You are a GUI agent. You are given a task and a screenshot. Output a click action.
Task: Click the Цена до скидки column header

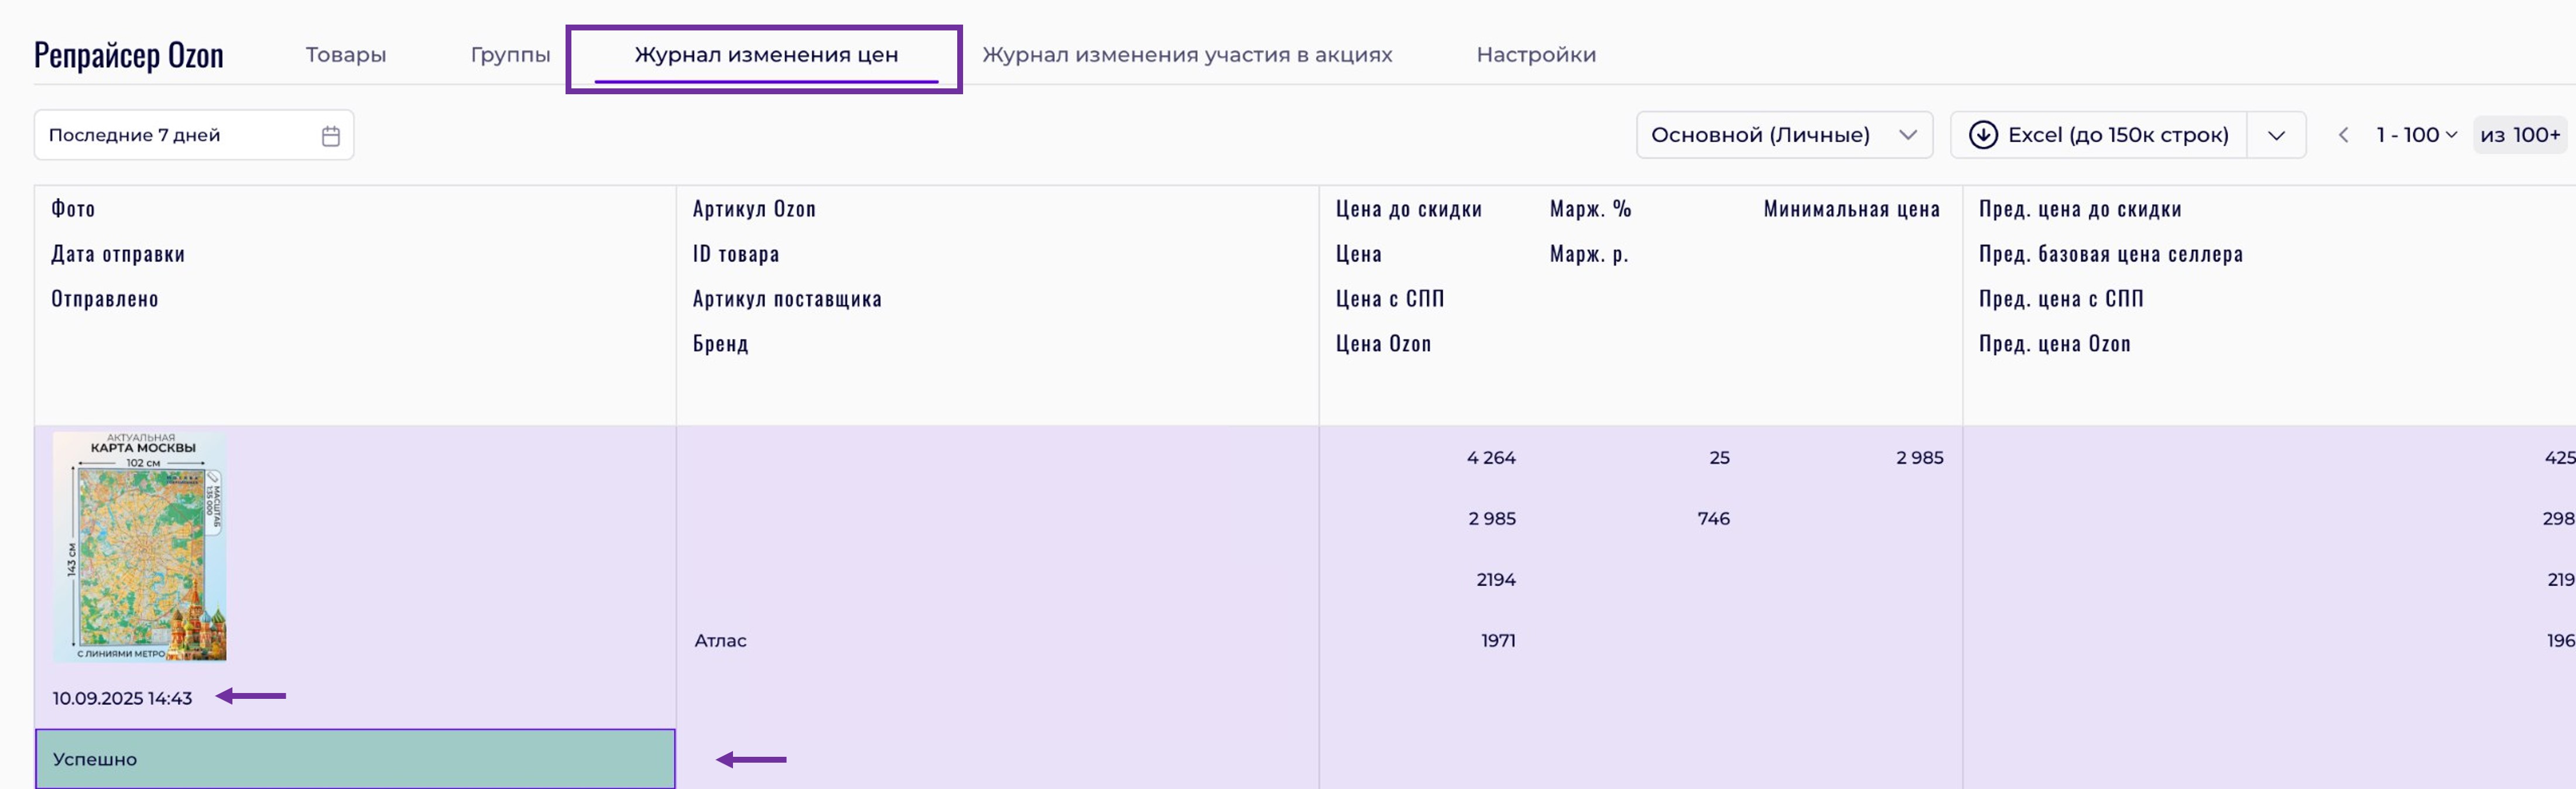(x=1408, y=209)
